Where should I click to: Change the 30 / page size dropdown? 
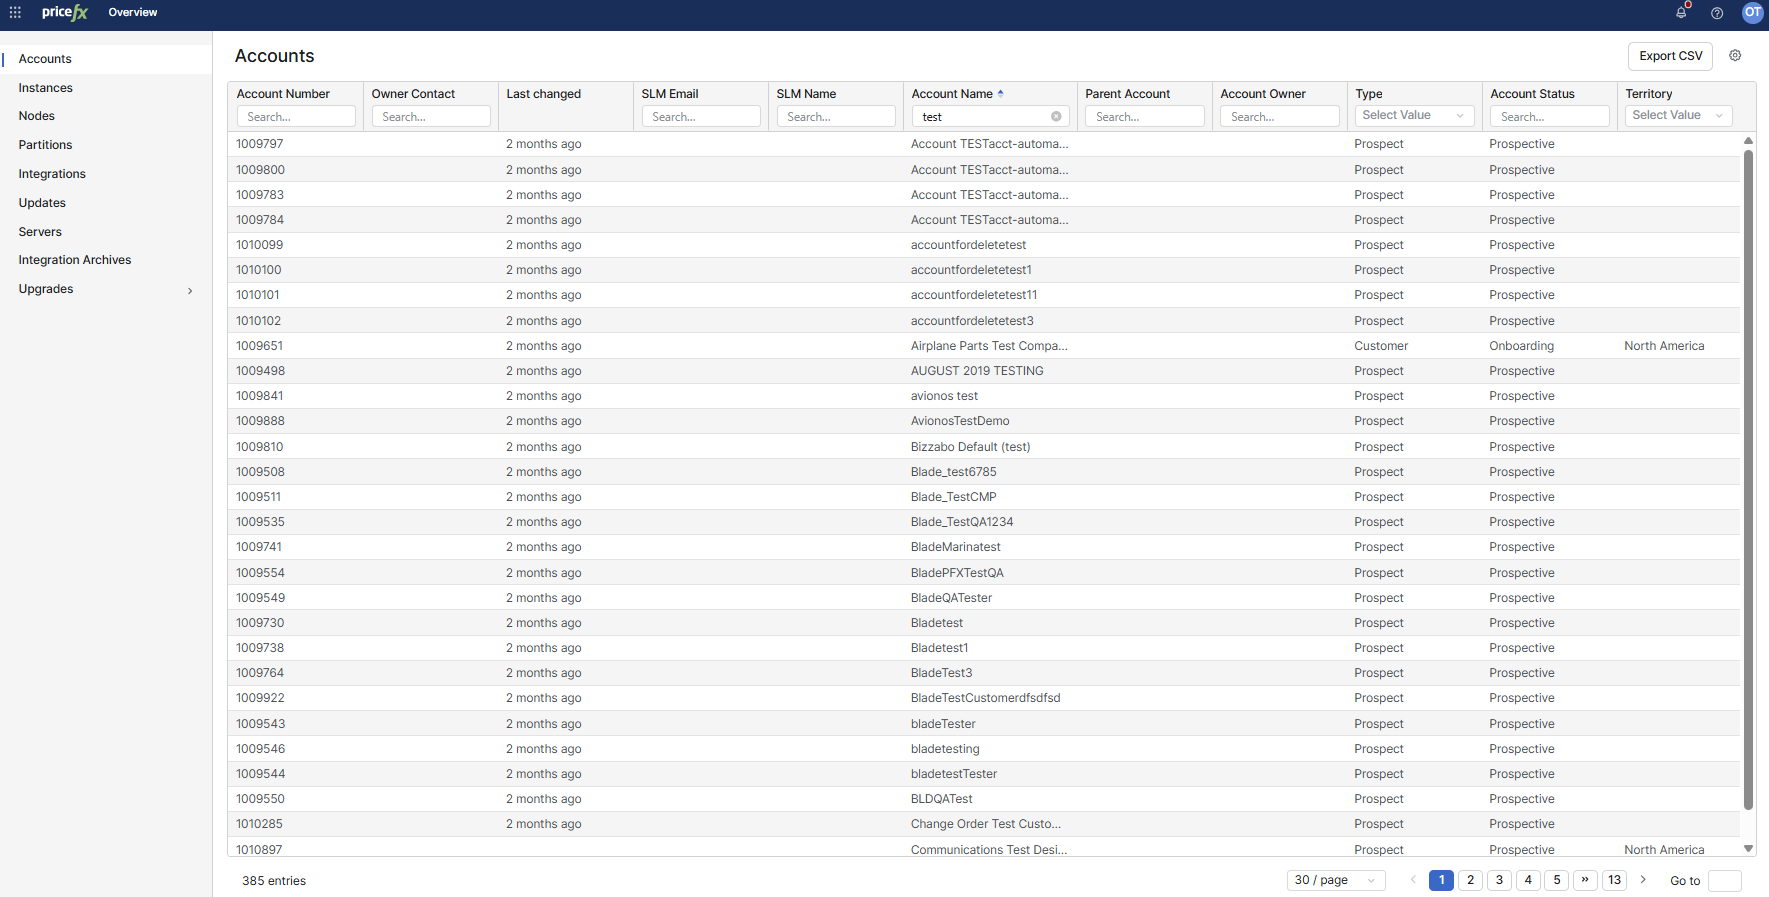(1335, 880)
